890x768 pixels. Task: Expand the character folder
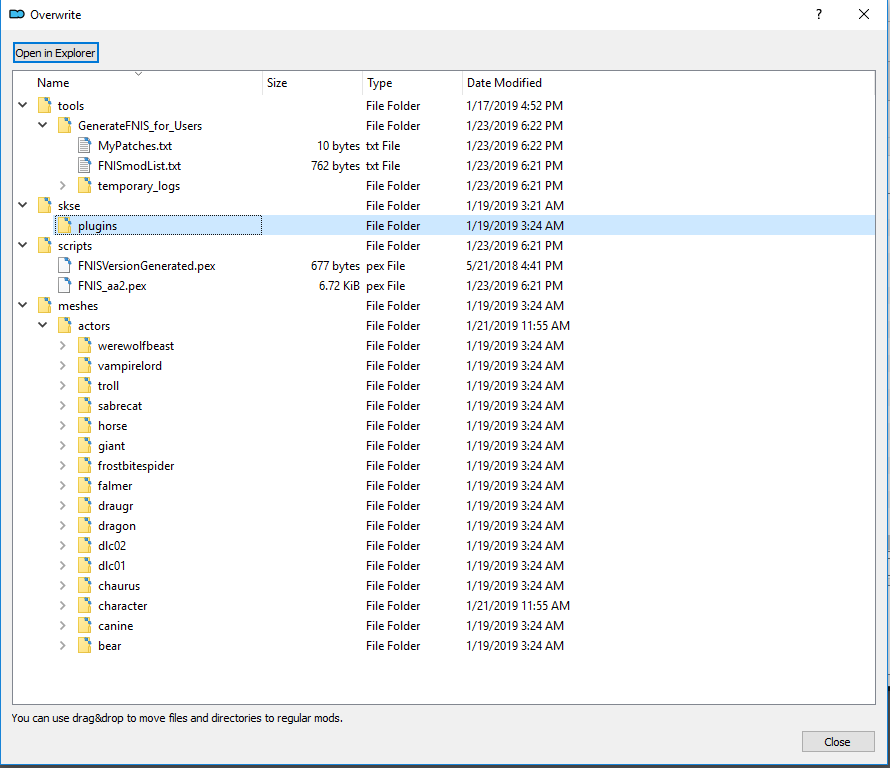pyautogui.click(x=62, y=605)
